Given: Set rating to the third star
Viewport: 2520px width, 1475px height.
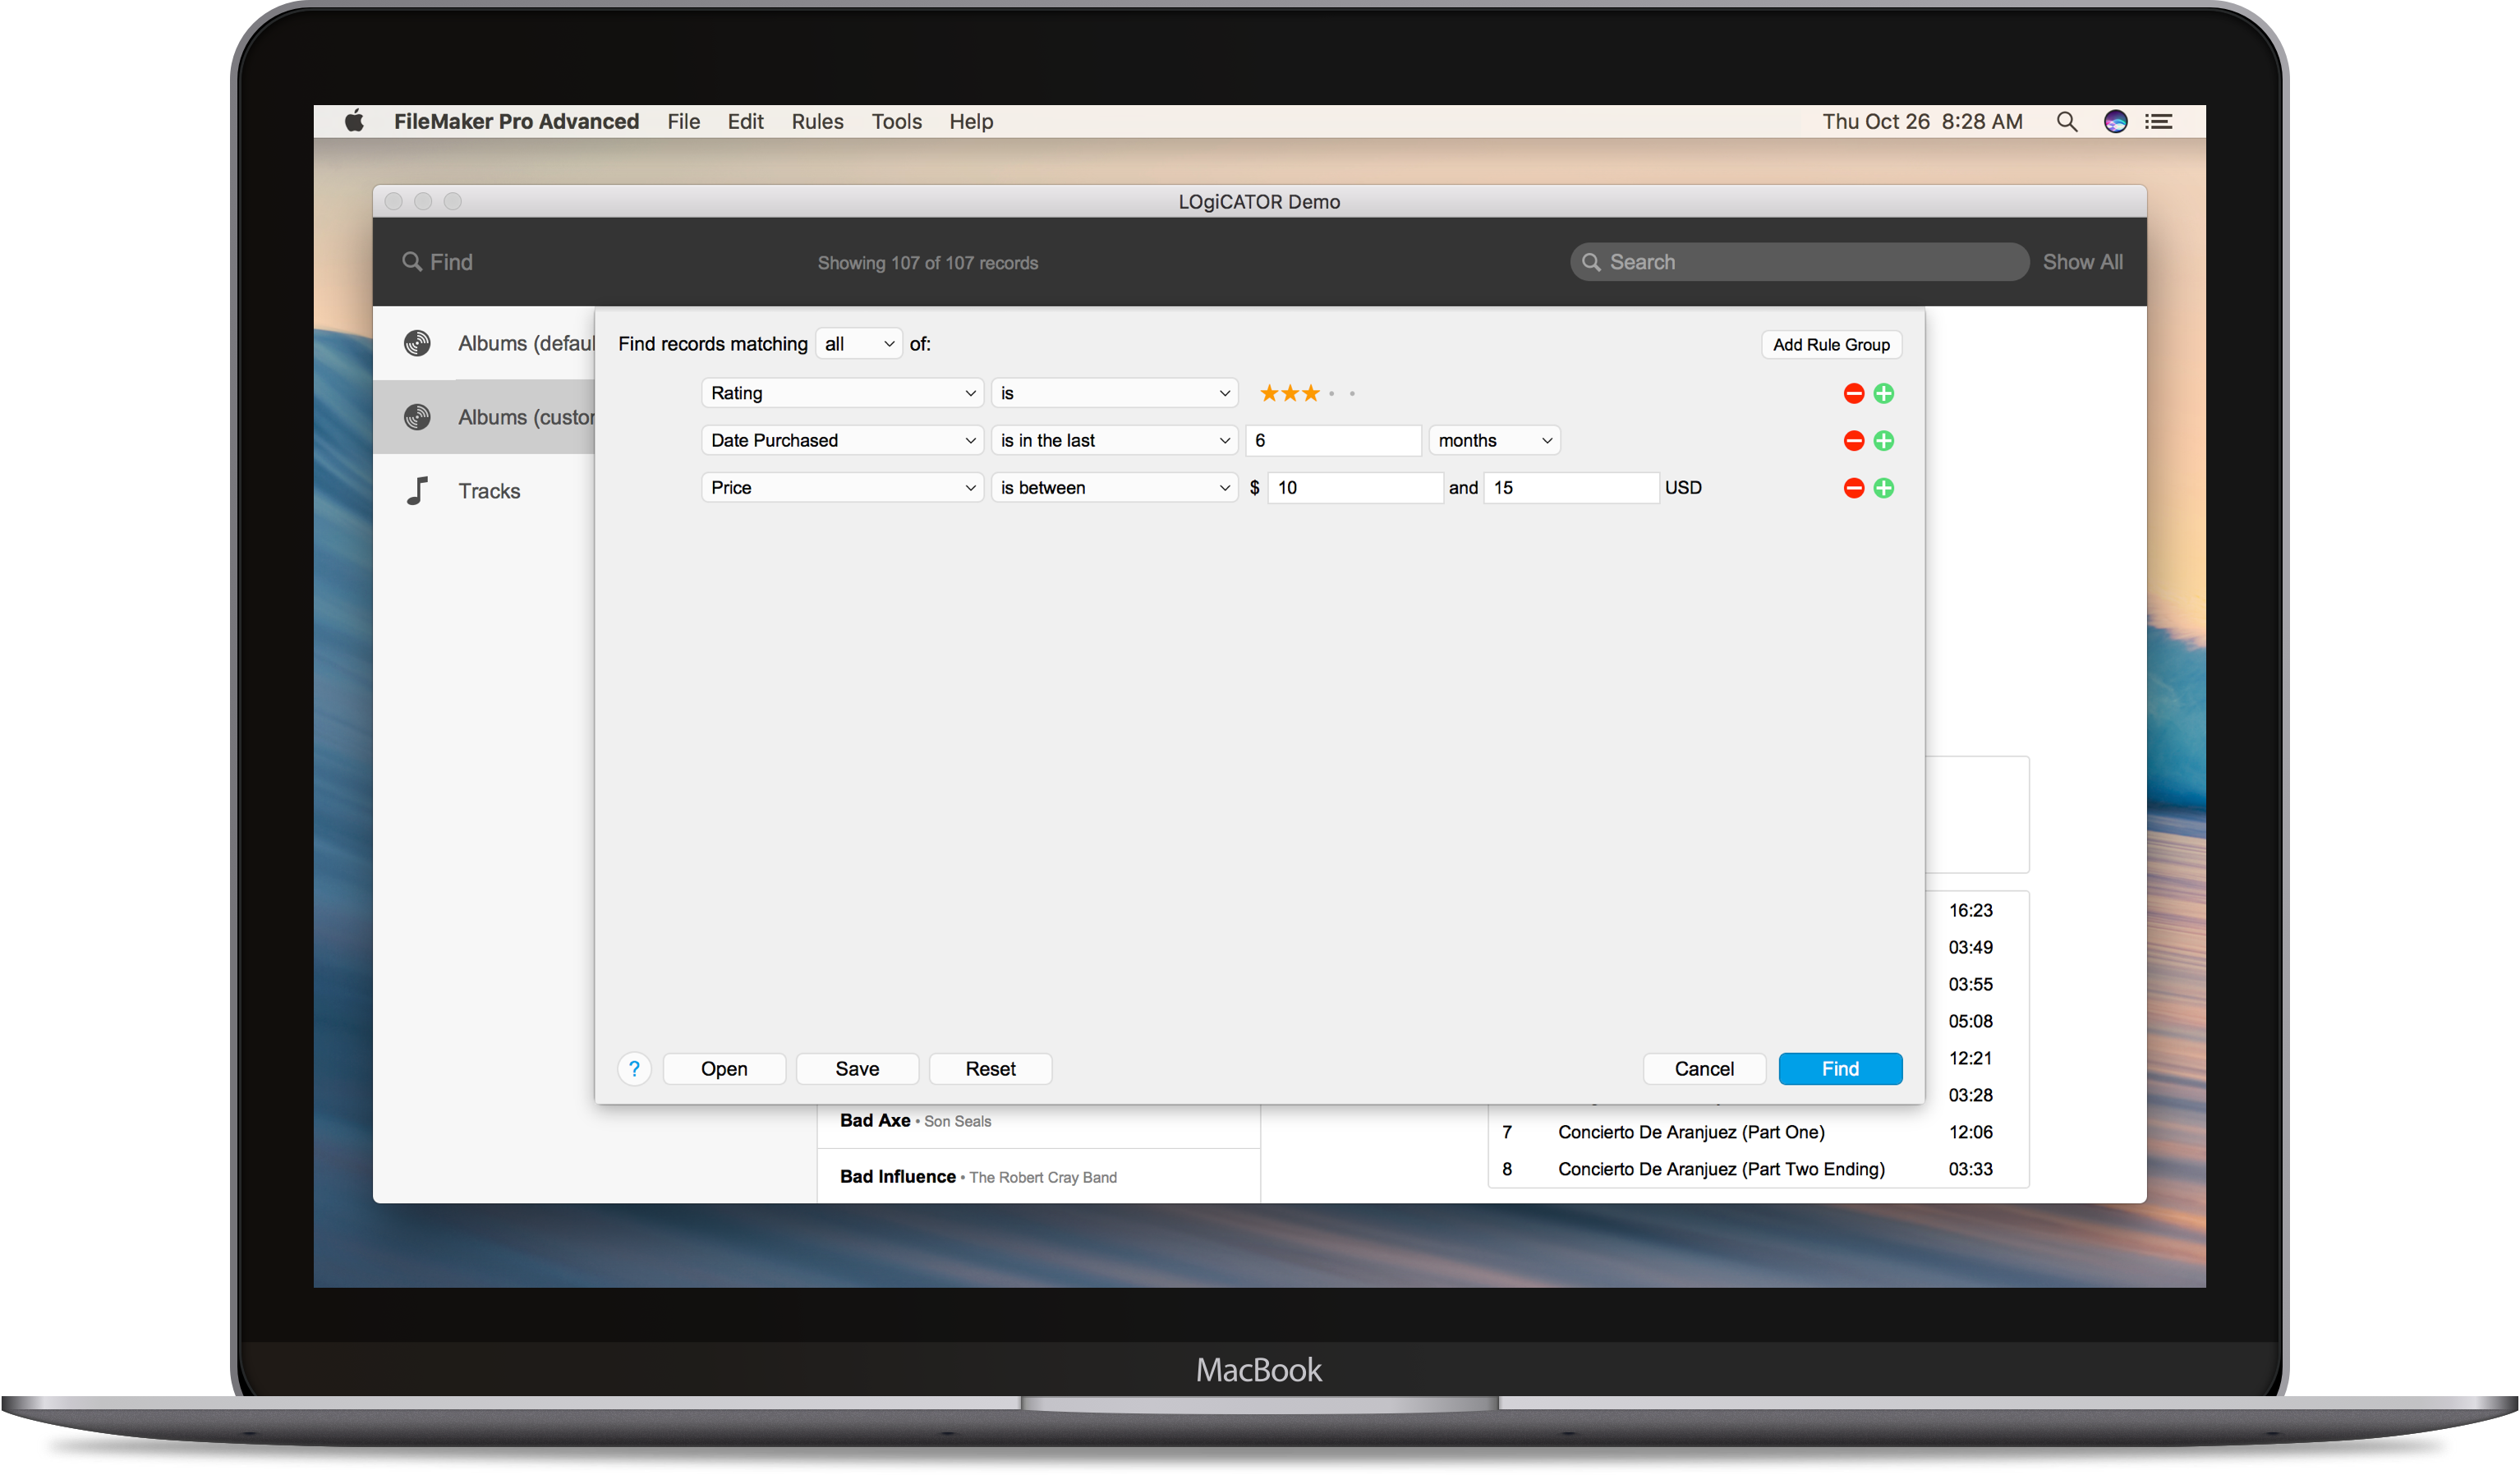Looking at the screenshot, I should 1310,393.
